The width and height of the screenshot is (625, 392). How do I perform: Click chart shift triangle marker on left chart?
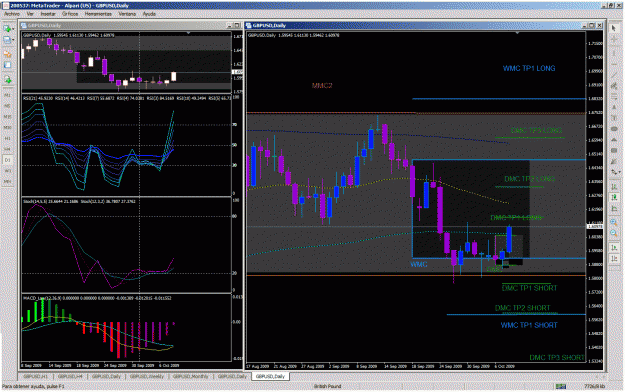(x=188, y=33)
